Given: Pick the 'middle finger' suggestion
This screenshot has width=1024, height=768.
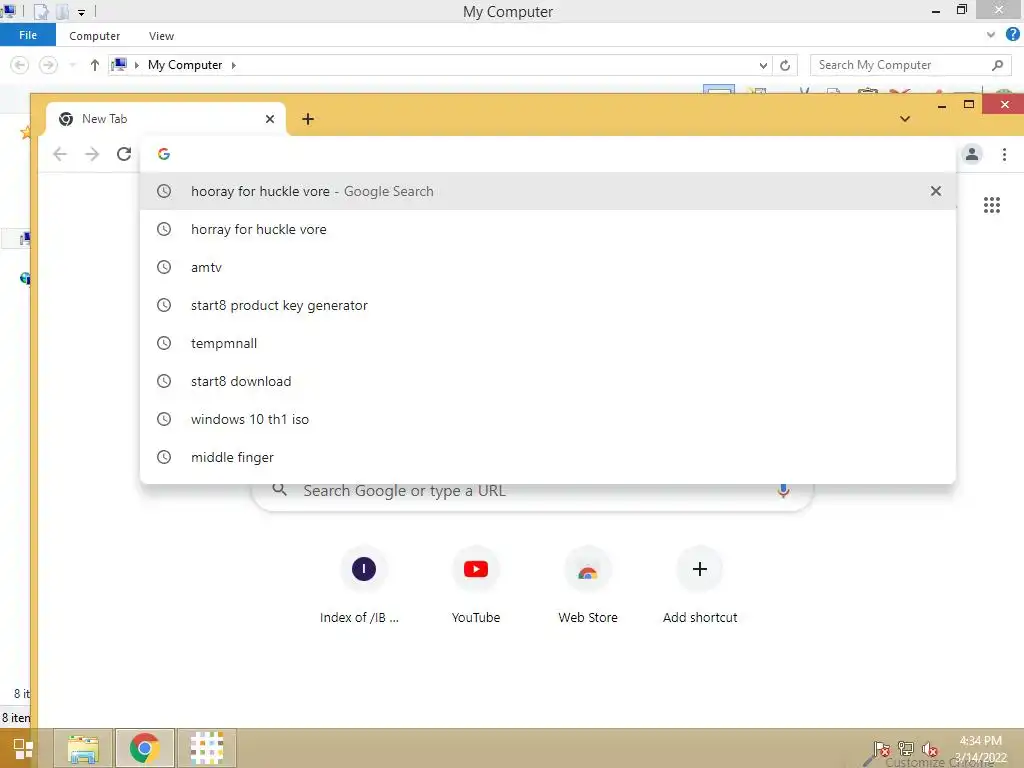Looking at the screenshot, I should (549, 456).
